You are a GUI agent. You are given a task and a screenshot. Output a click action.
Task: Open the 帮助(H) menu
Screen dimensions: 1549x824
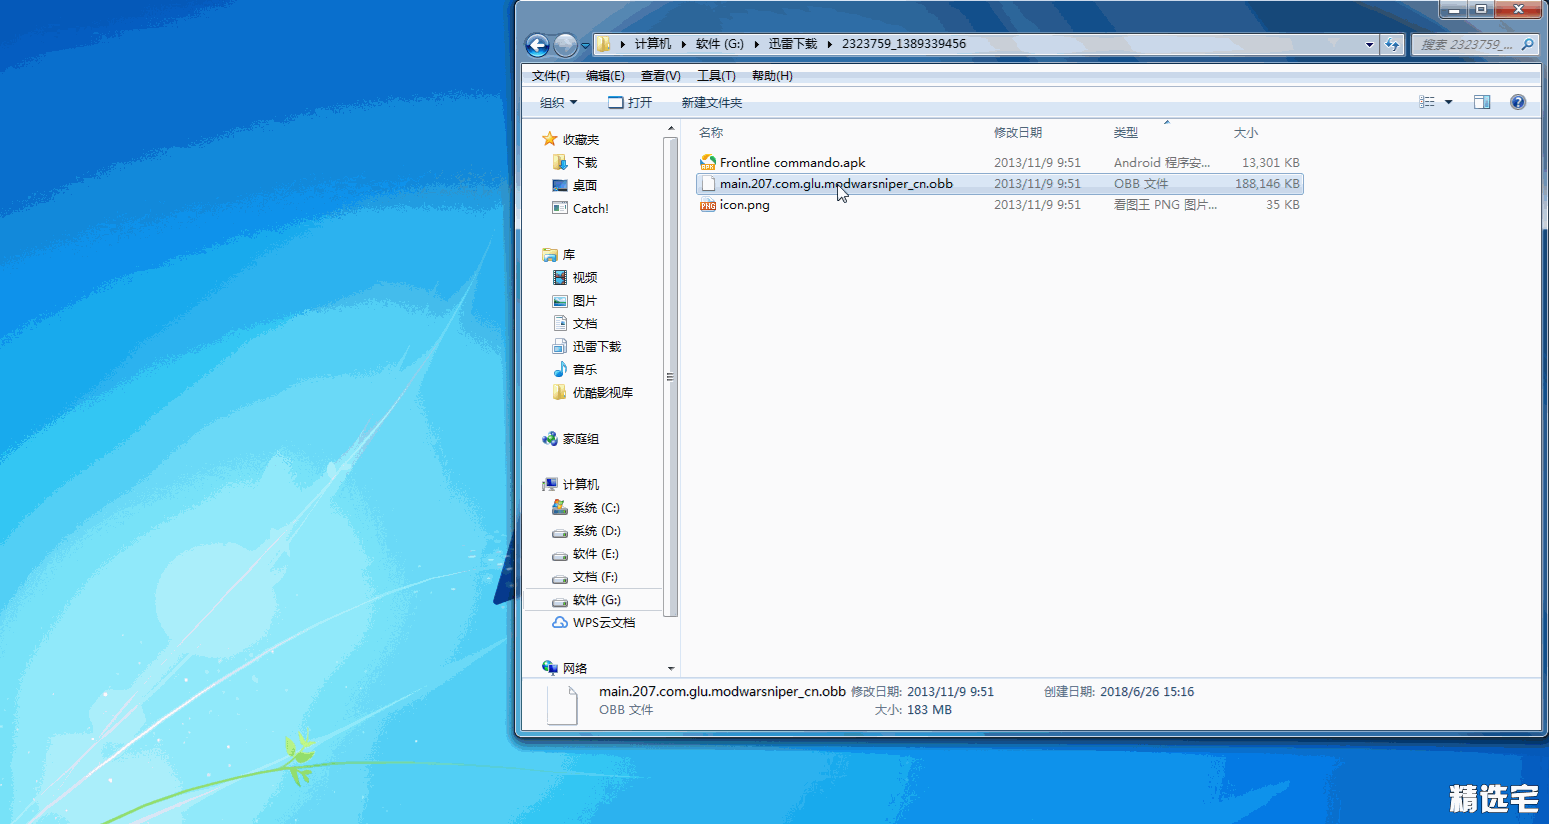point(772,76)
